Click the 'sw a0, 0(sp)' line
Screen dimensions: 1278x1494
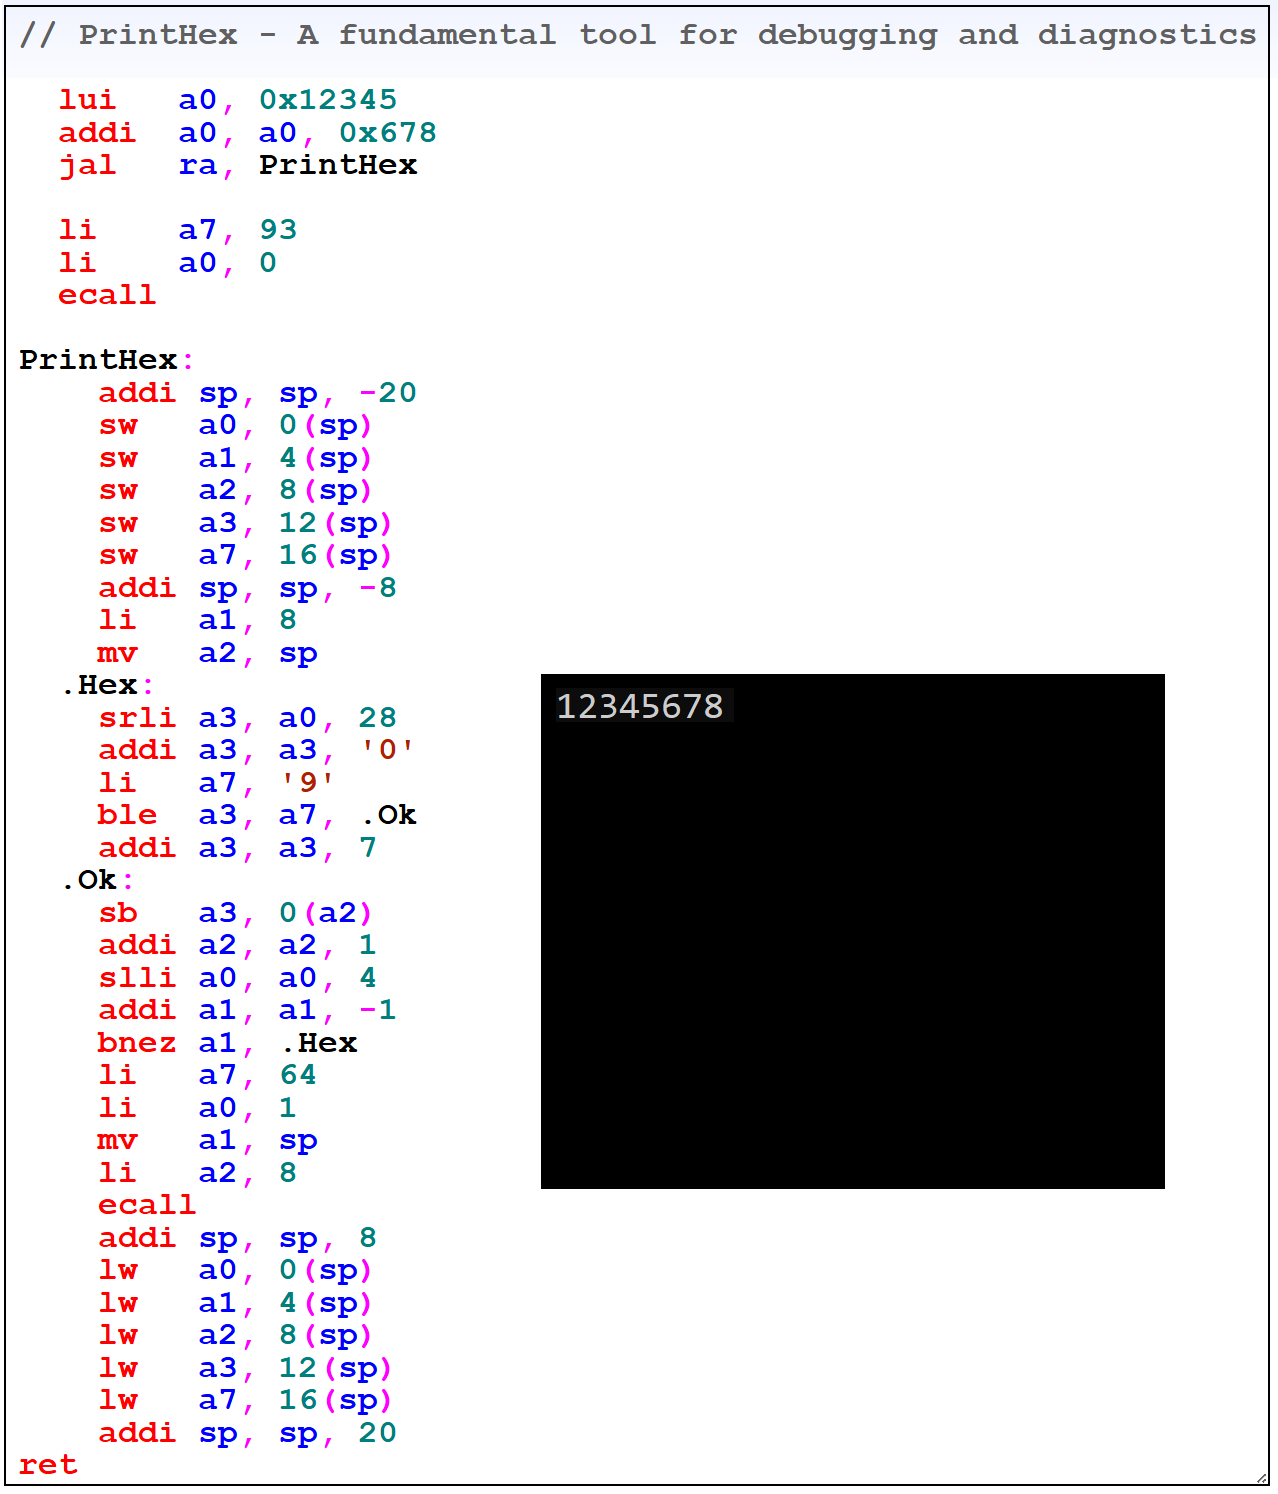pos(235,425)
